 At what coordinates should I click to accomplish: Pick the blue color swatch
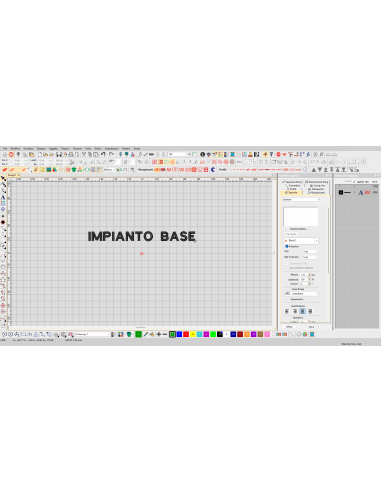[179, 334]
